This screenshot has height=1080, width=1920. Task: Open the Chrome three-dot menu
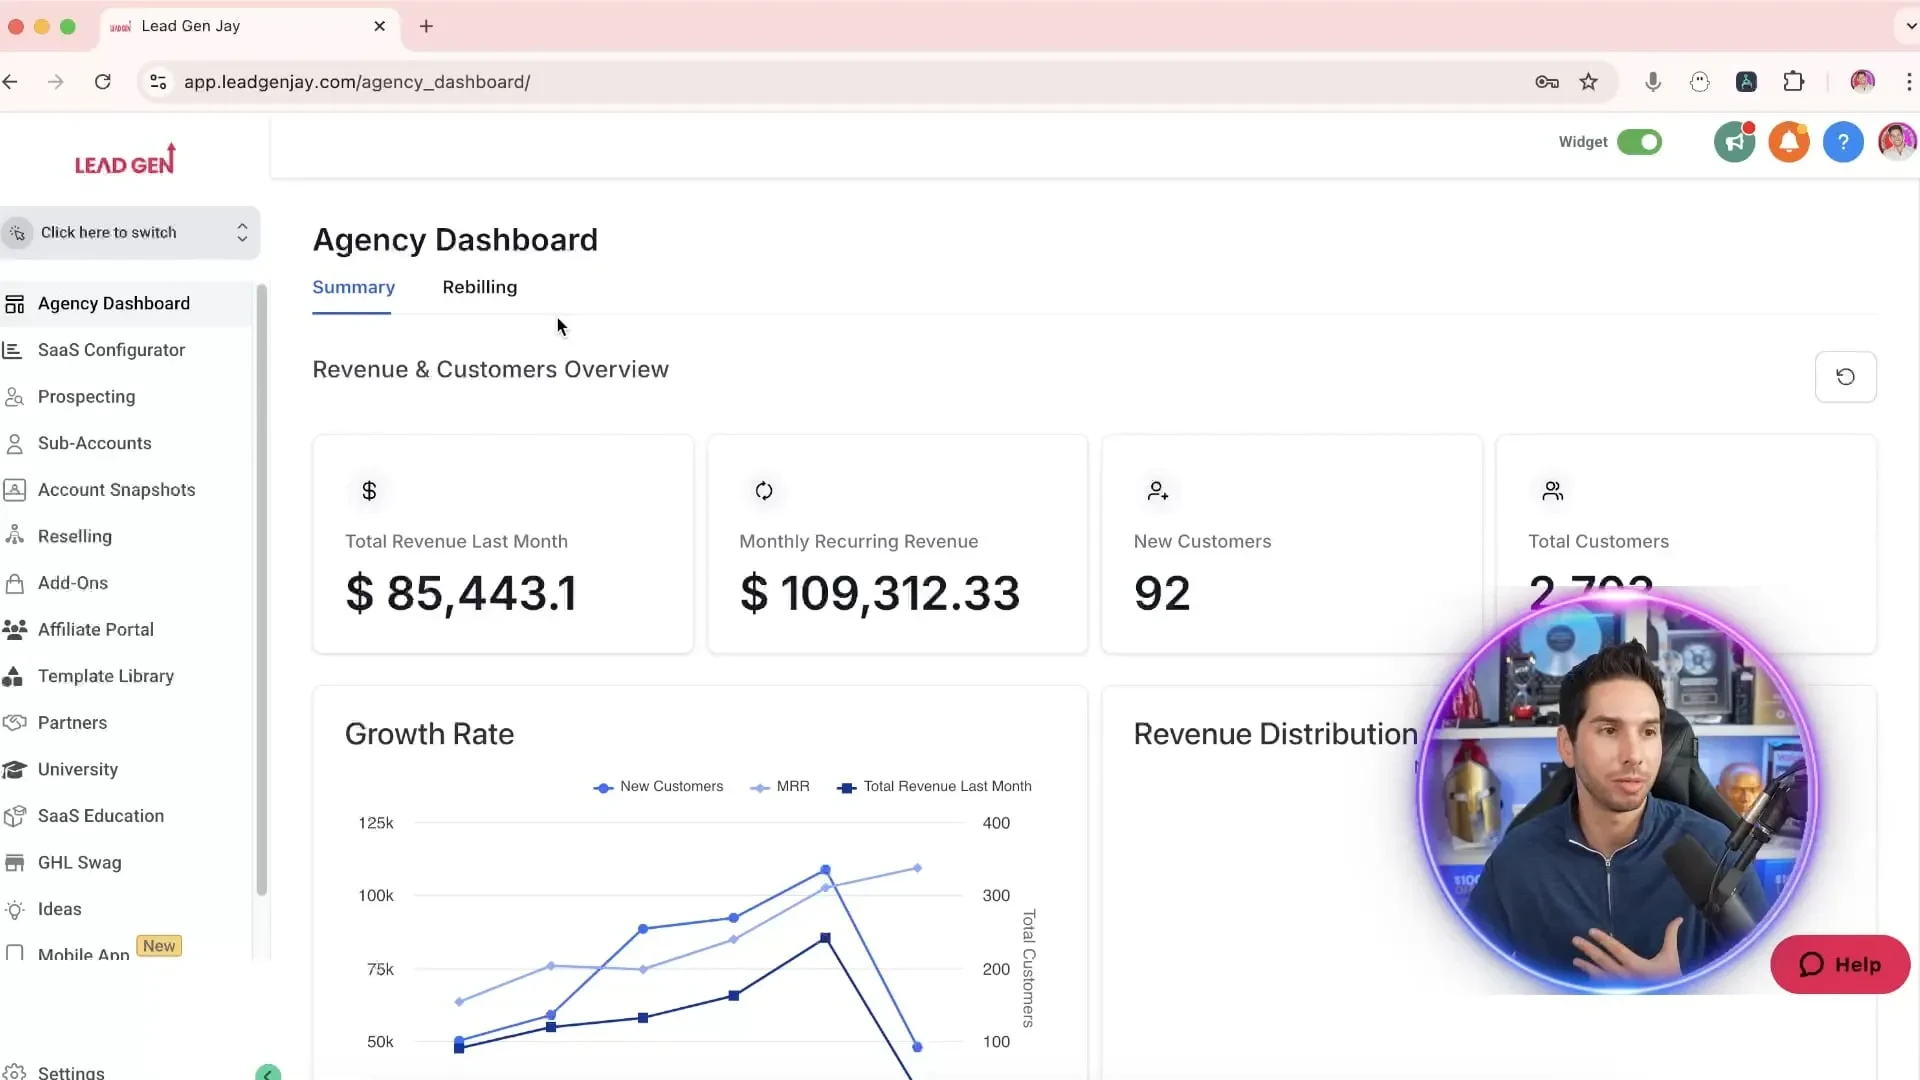pyautogui.click(x=1909, y=82)
